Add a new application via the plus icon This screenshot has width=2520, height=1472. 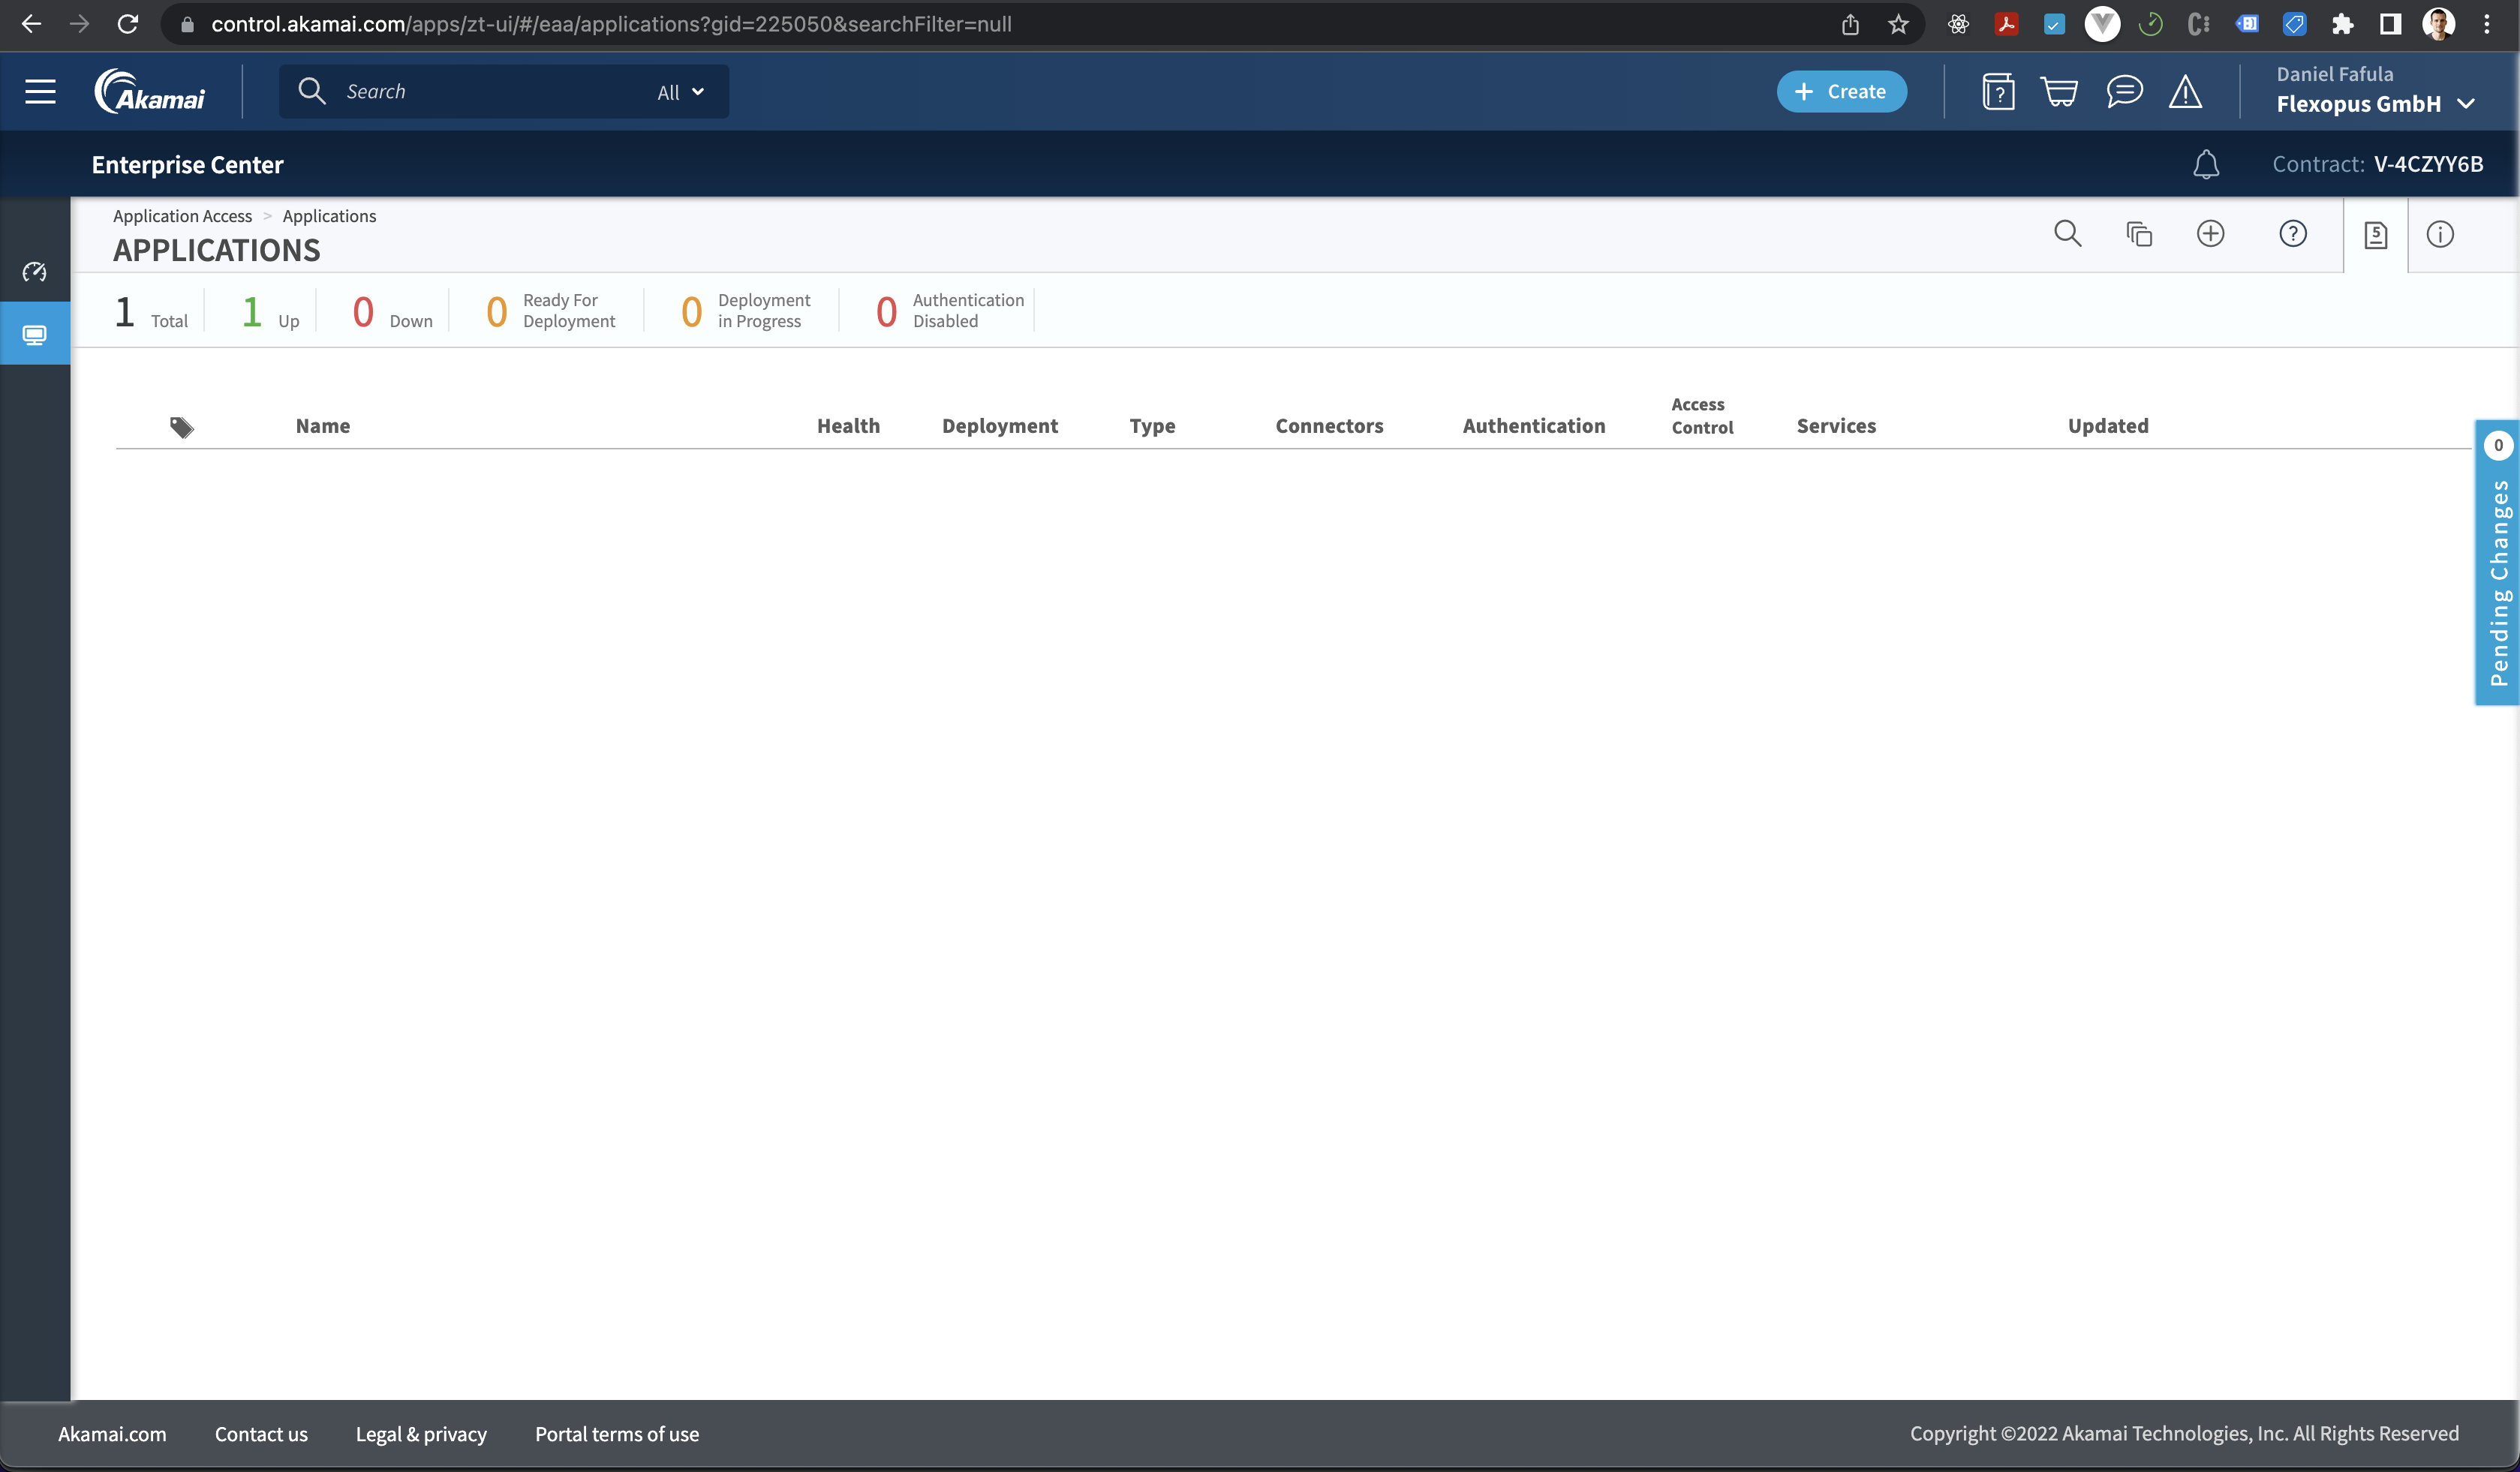[2211, 234]
